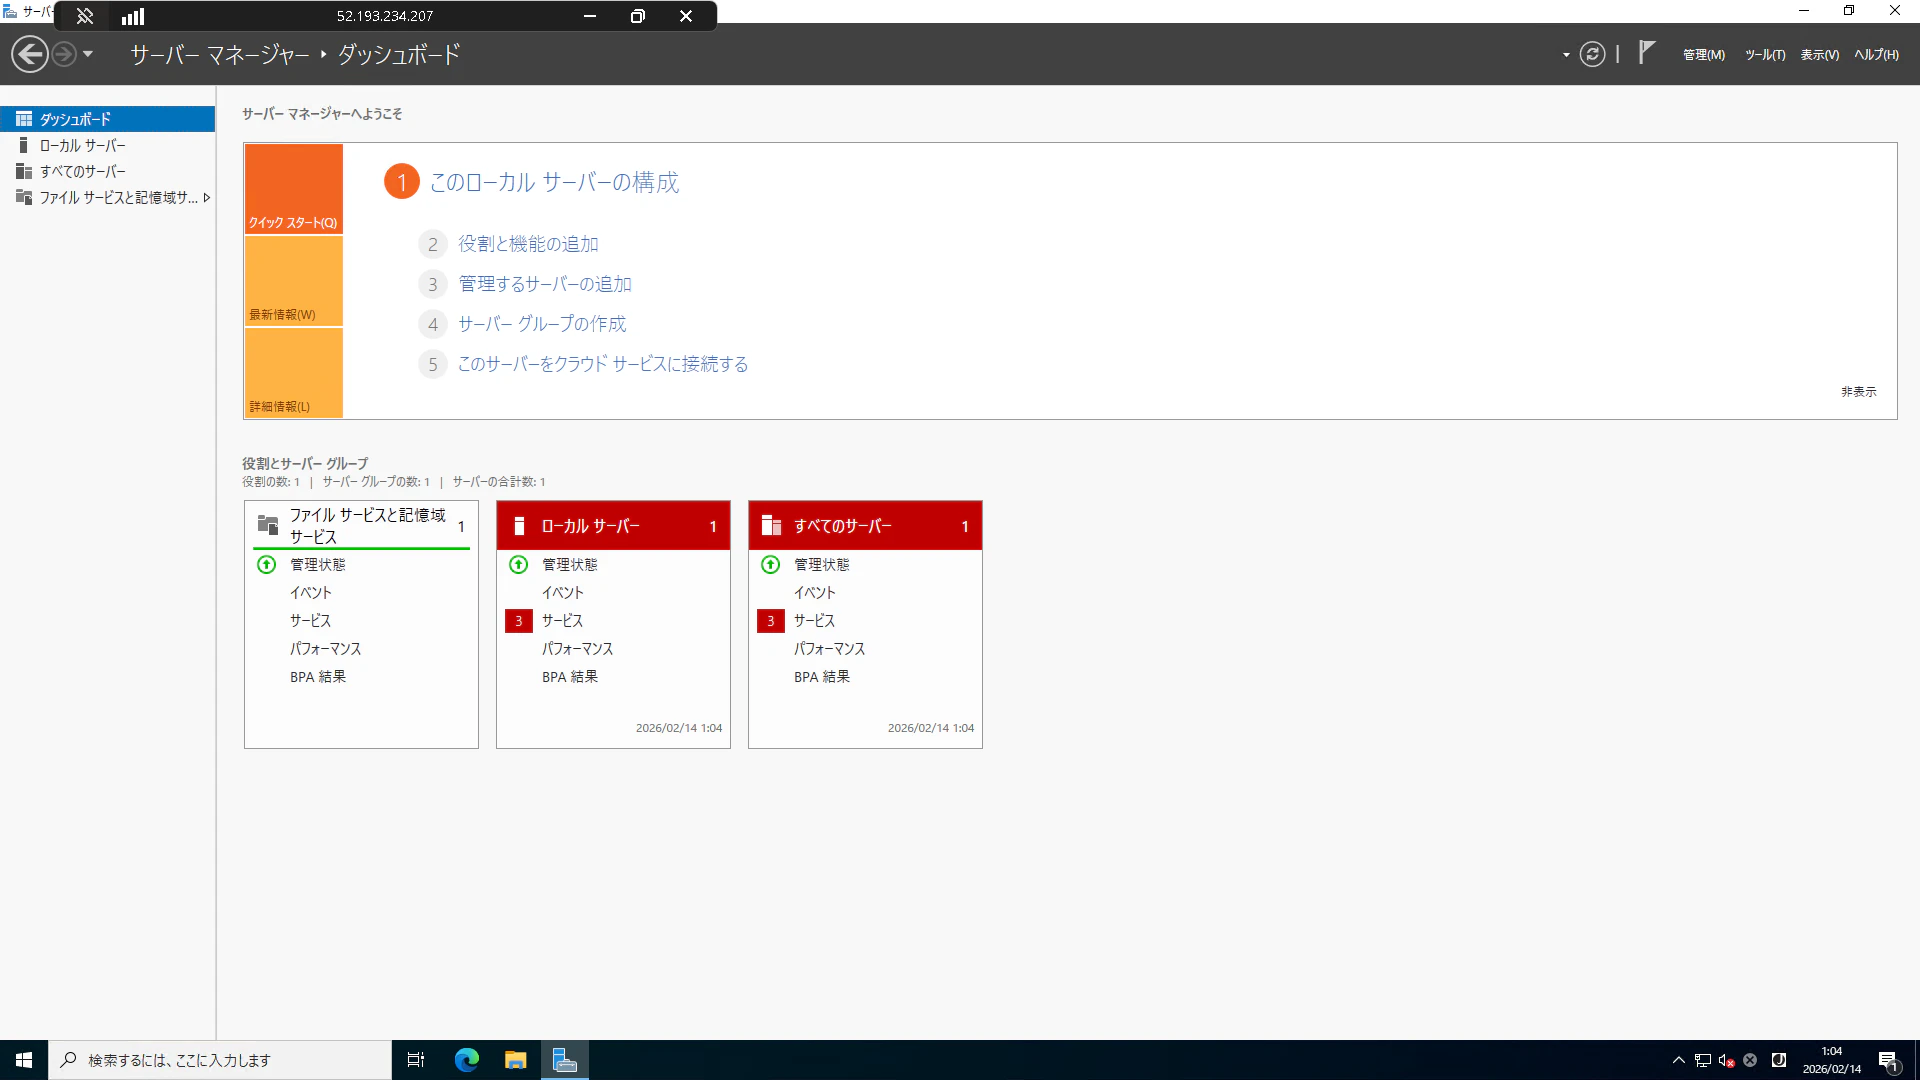
Task: Open the 管理(M) menu
Action: coord(1703,55)
